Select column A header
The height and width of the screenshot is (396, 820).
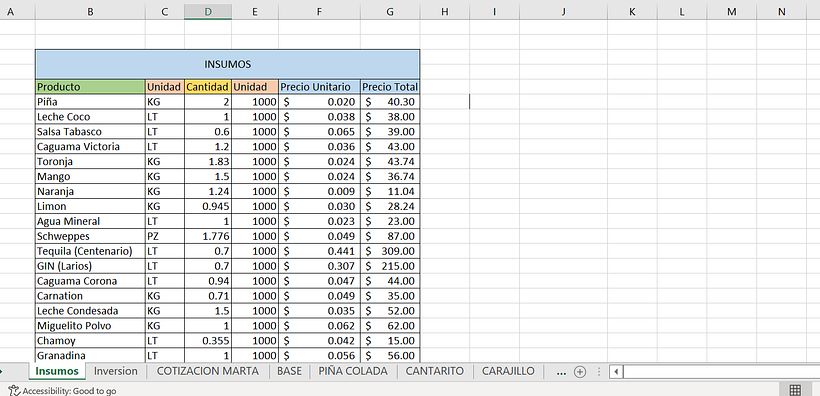[10, 12]
